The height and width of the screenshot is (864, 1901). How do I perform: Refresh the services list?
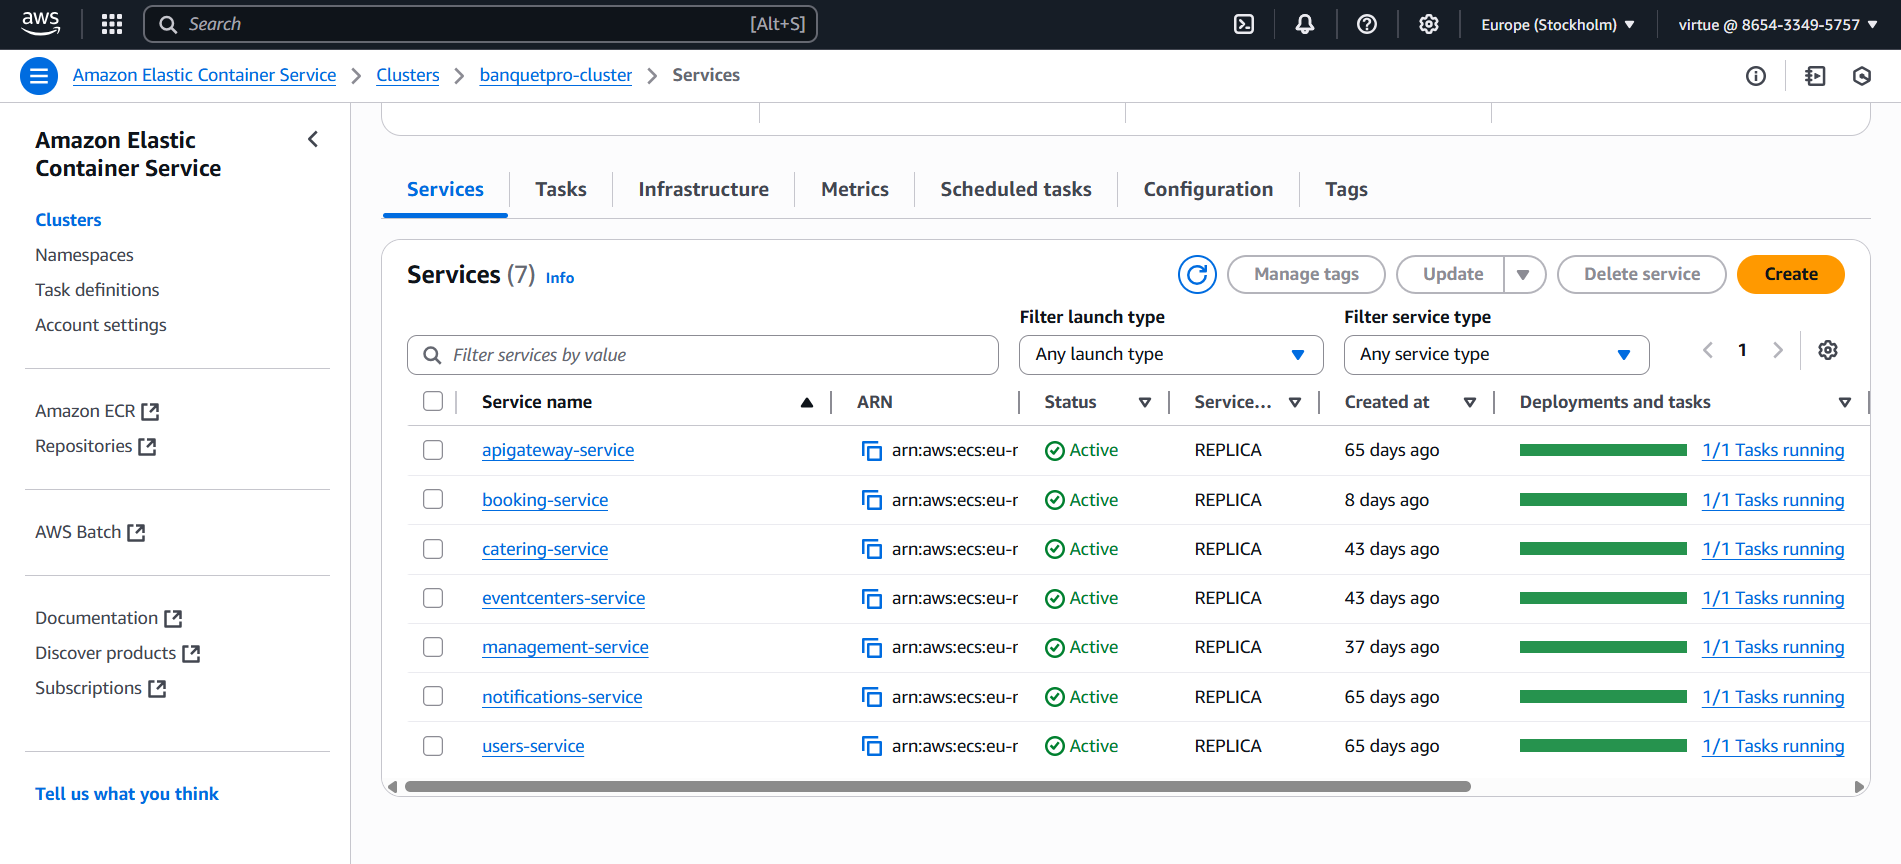tap(1196, 274)
